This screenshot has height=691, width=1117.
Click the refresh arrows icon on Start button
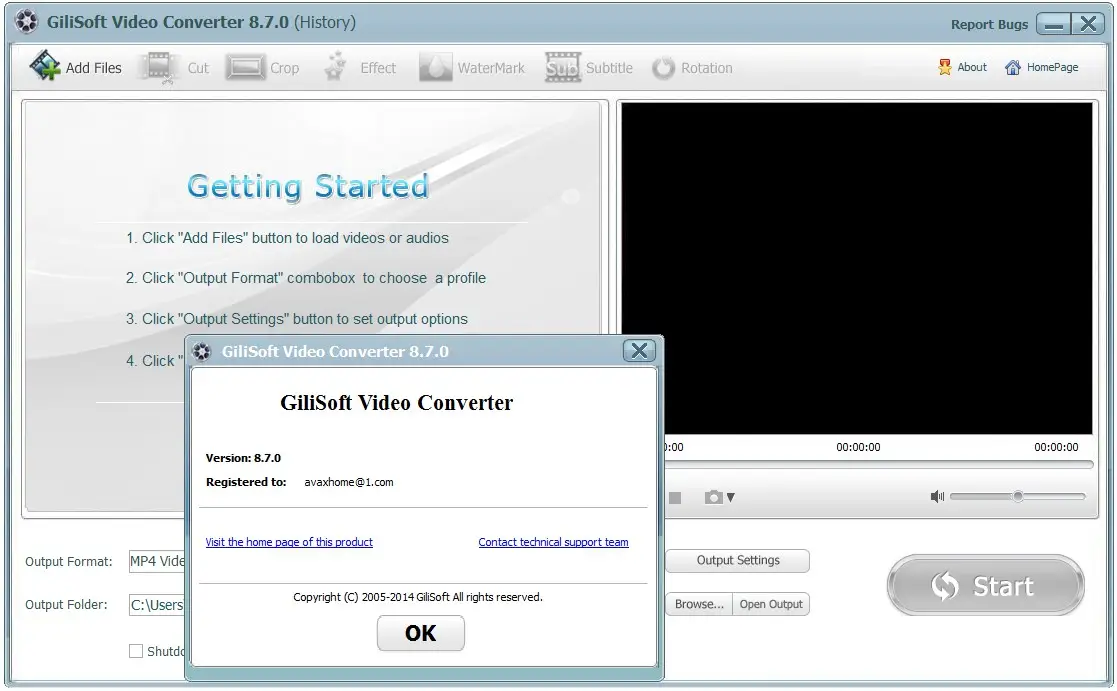point(945,586)
